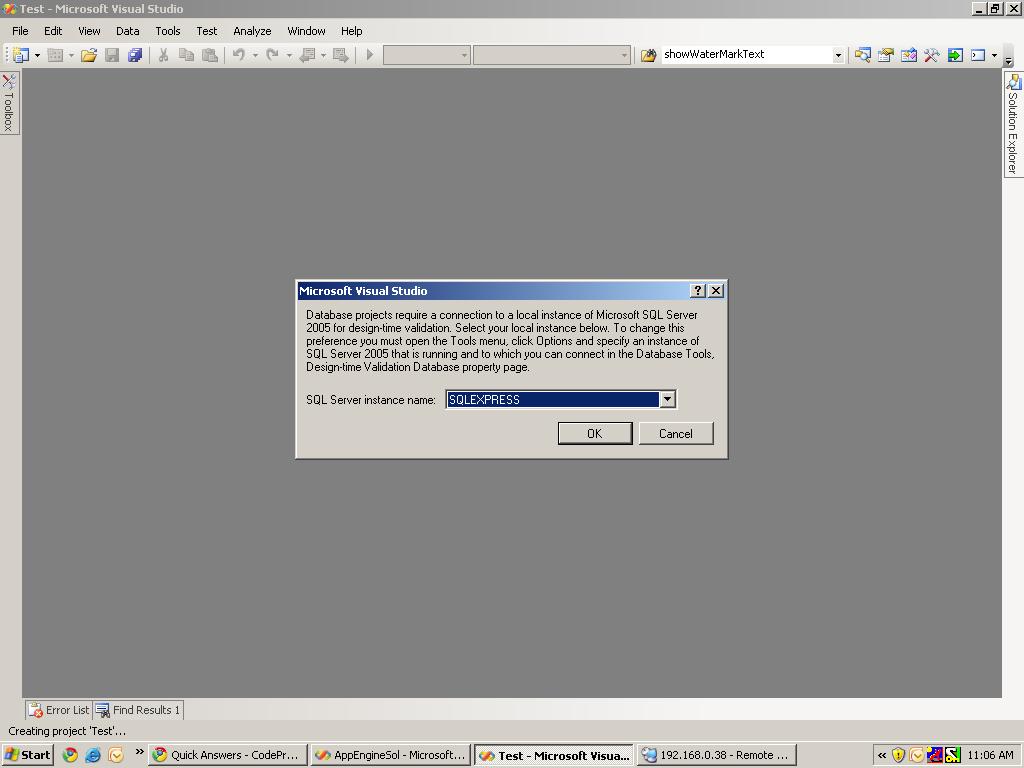The height and width of the screenshot is (768, 1024).
Task: Expand the Add New Item dropdown arrow
Action: point(71,56)
